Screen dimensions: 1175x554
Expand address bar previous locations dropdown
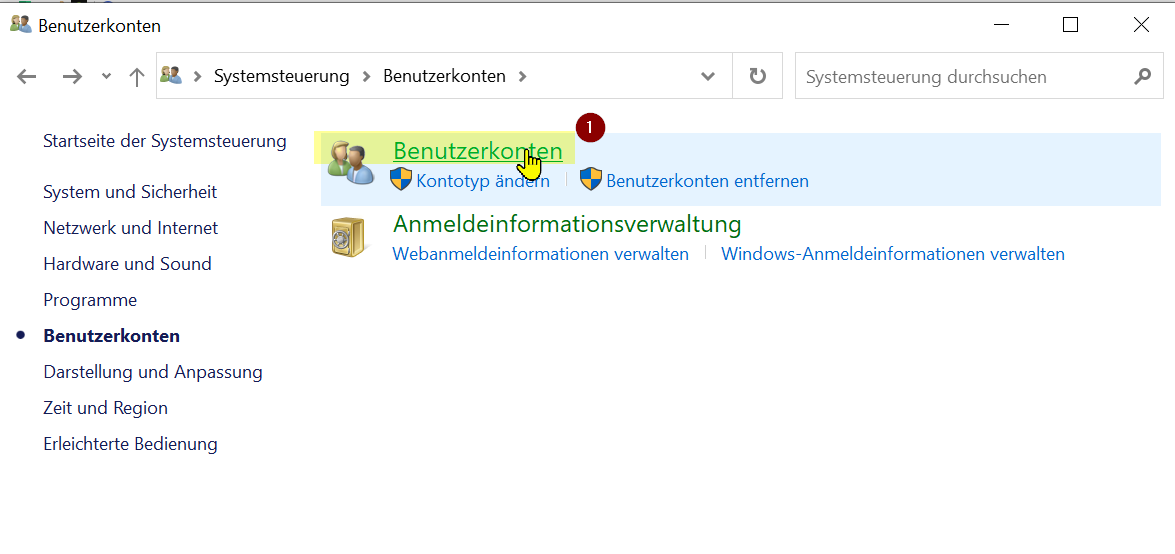point(708,77)
